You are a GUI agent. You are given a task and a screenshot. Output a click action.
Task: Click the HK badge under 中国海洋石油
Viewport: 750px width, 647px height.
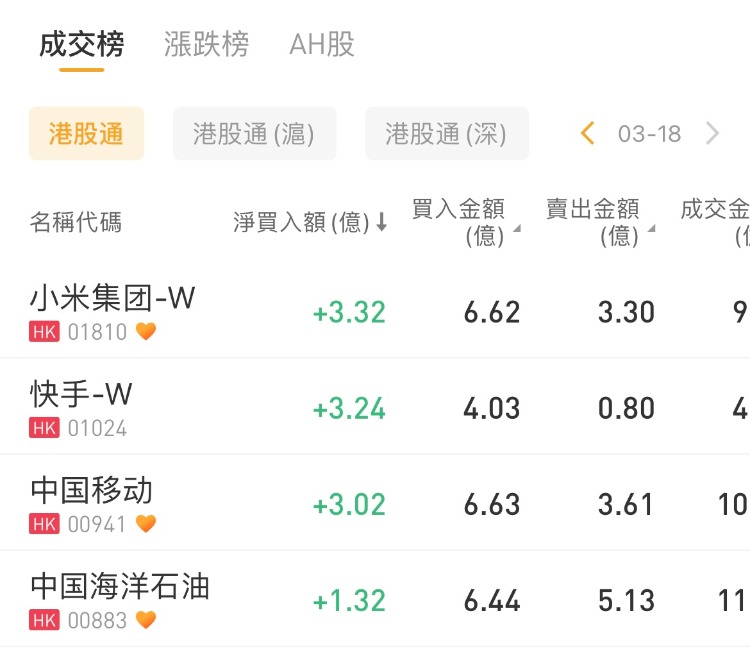[x=44, y=620]
